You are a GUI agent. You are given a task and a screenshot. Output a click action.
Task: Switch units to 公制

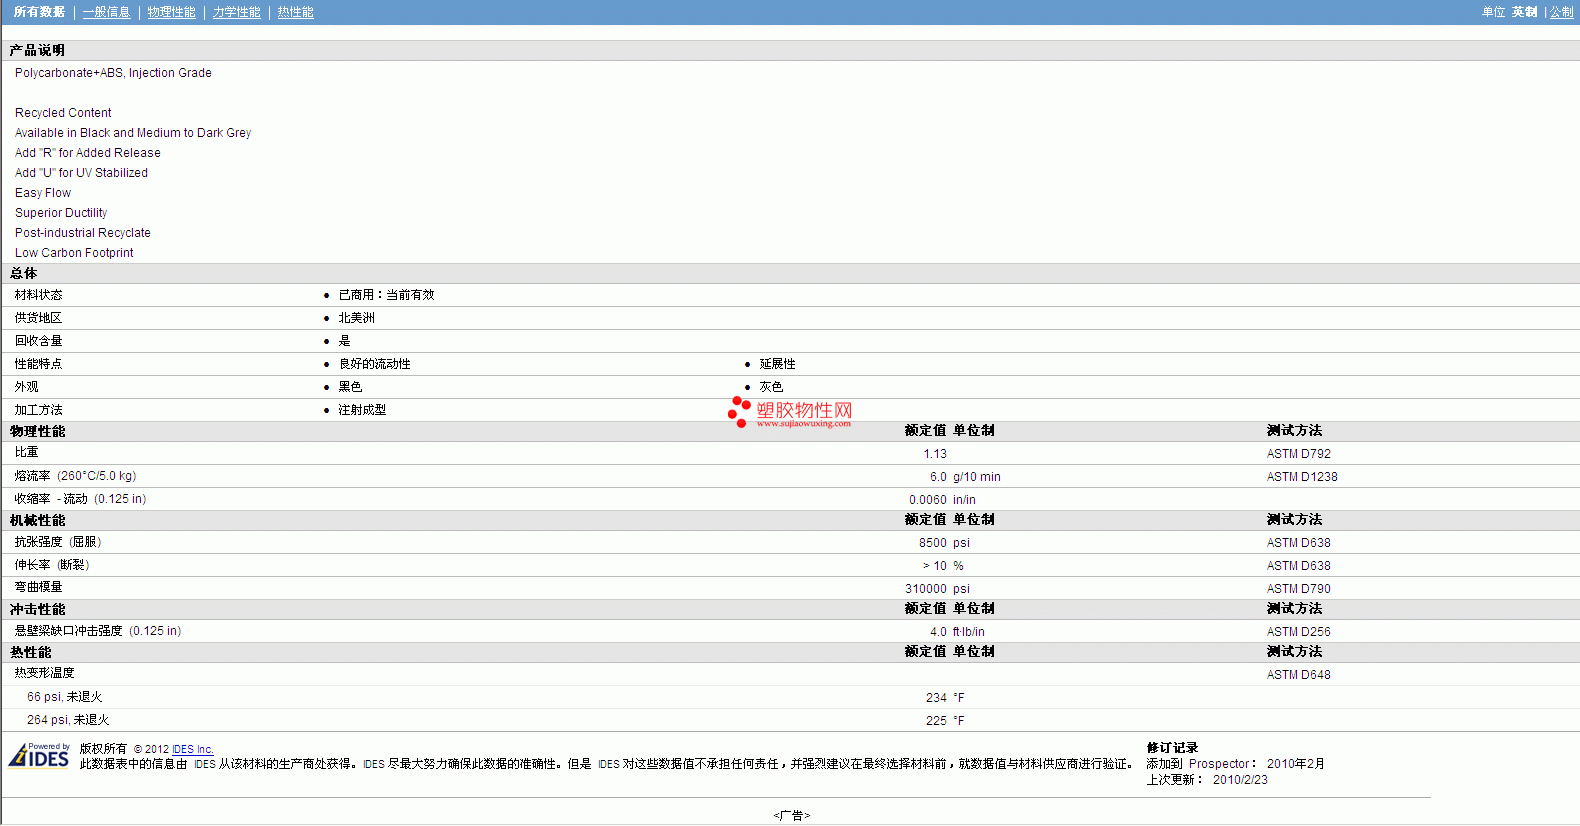(x=1562, y=12)
